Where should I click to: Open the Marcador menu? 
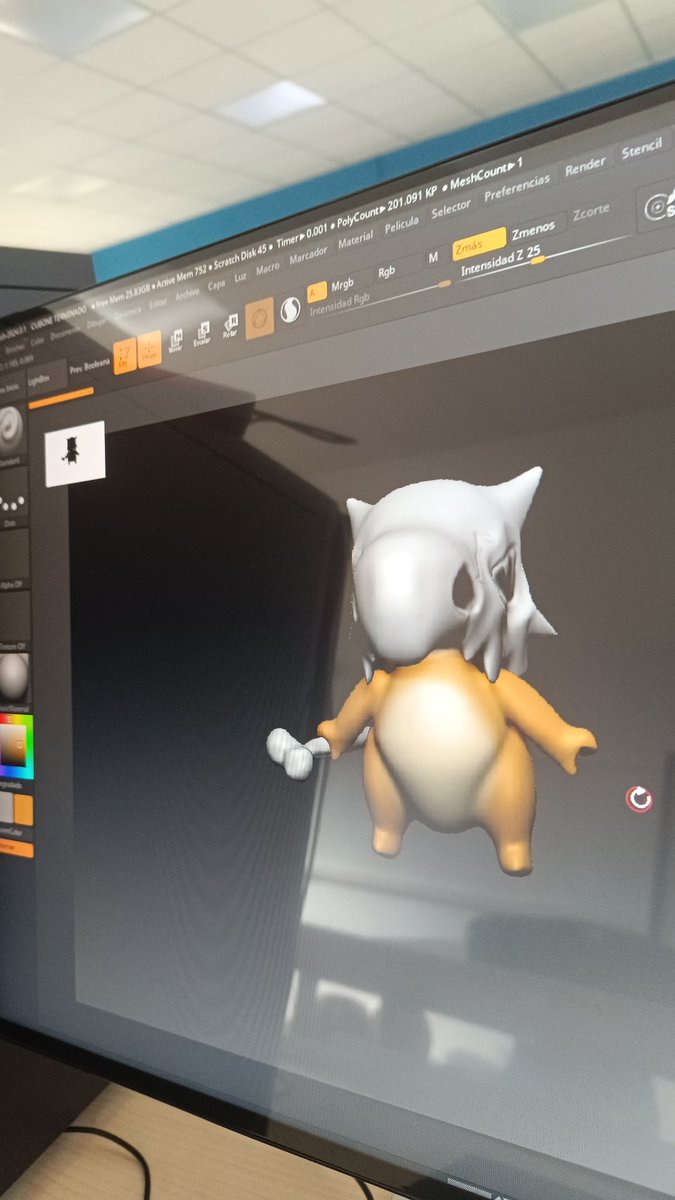308,257
